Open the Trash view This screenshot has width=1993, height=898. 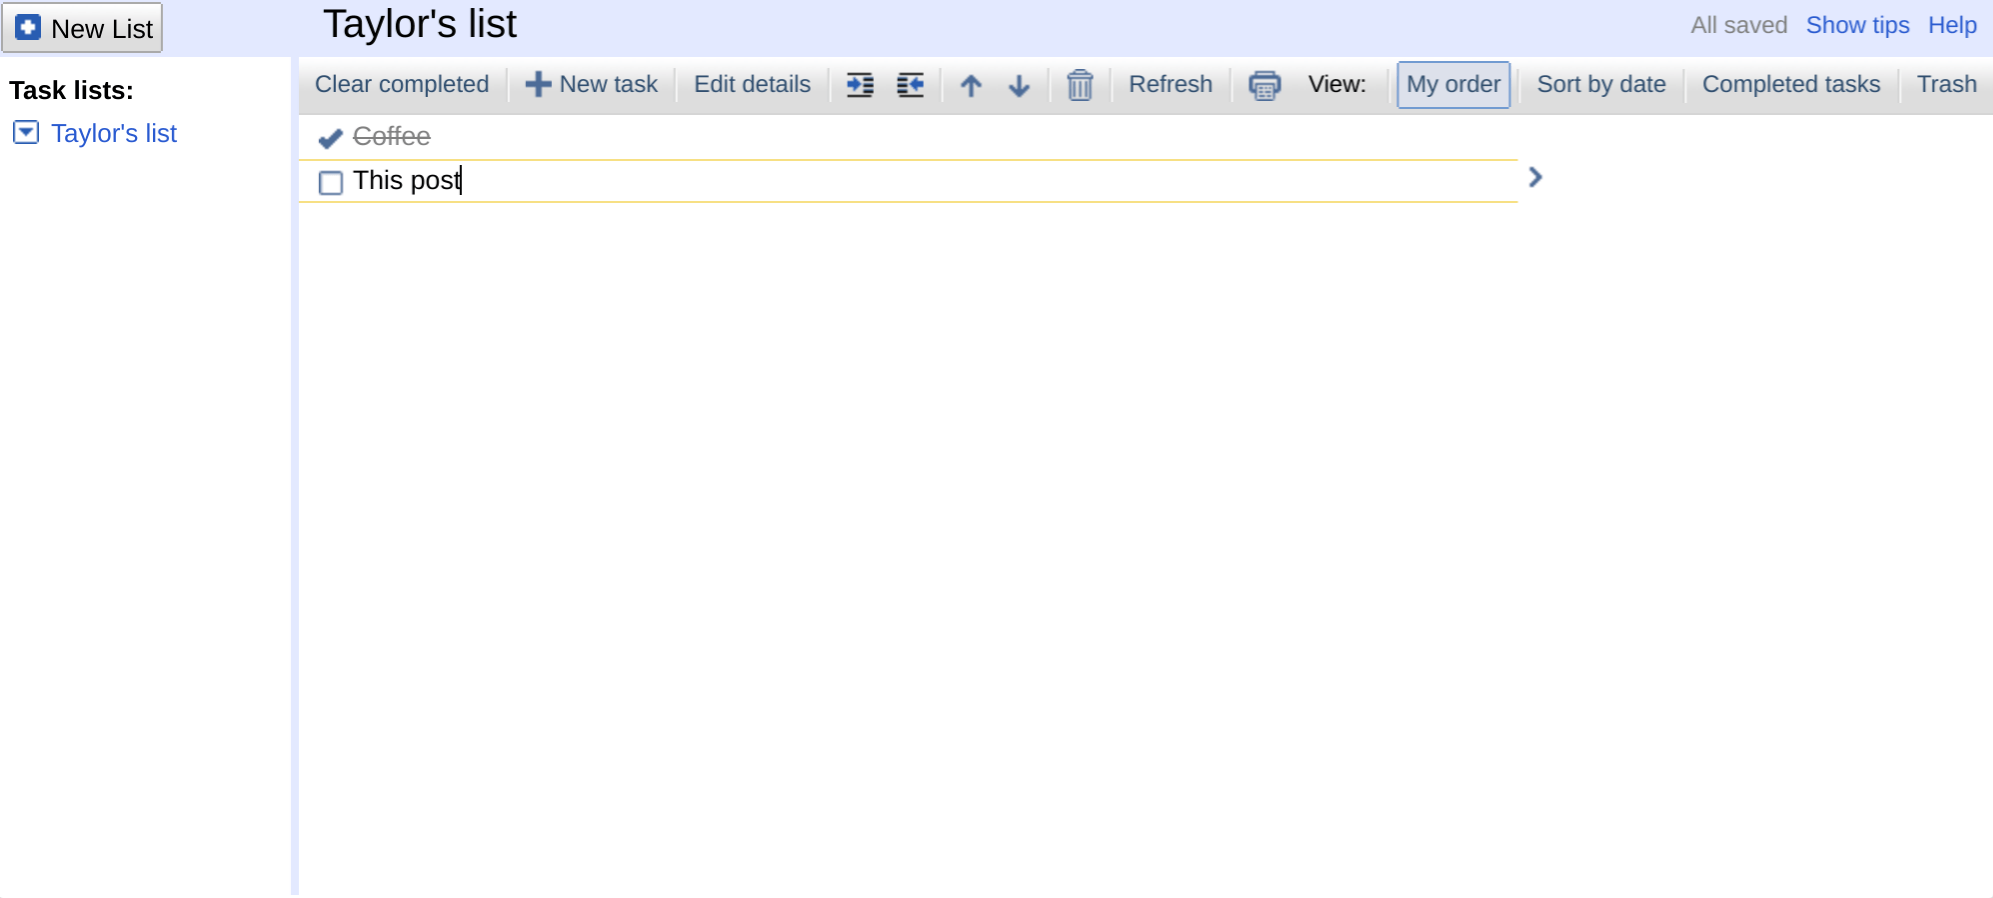1946,84
